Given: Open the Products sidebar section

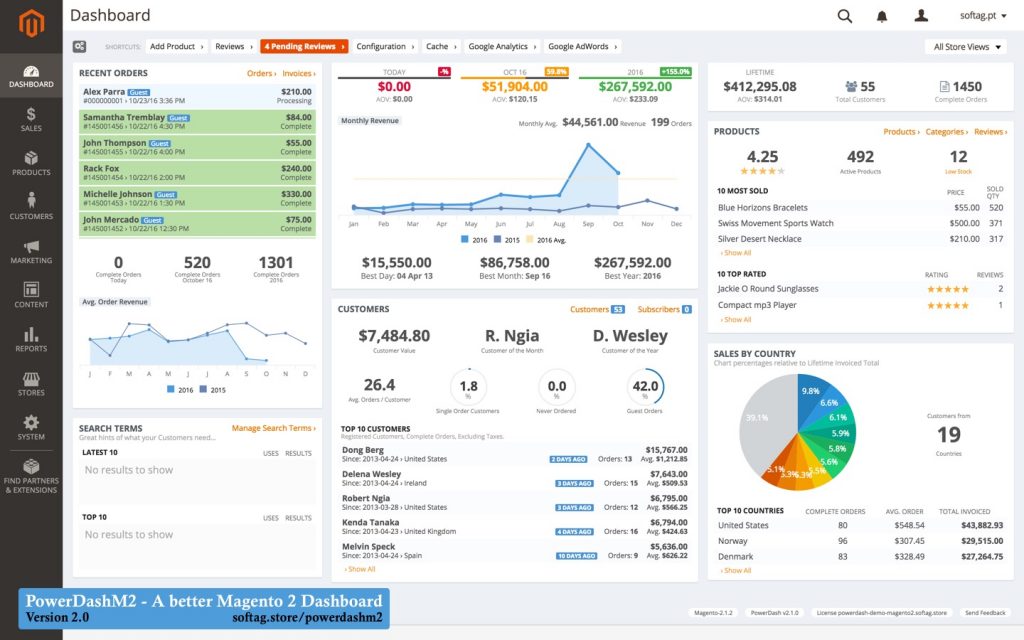Looking at the screenshot, I should (x=31, y=163).
